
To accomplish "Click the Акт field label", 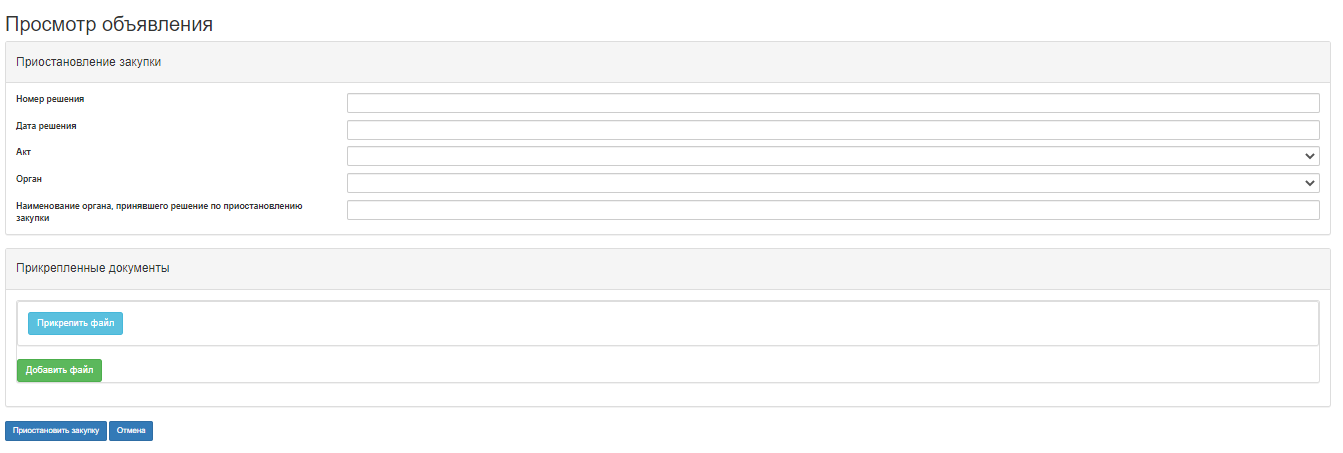I will 25,152.
